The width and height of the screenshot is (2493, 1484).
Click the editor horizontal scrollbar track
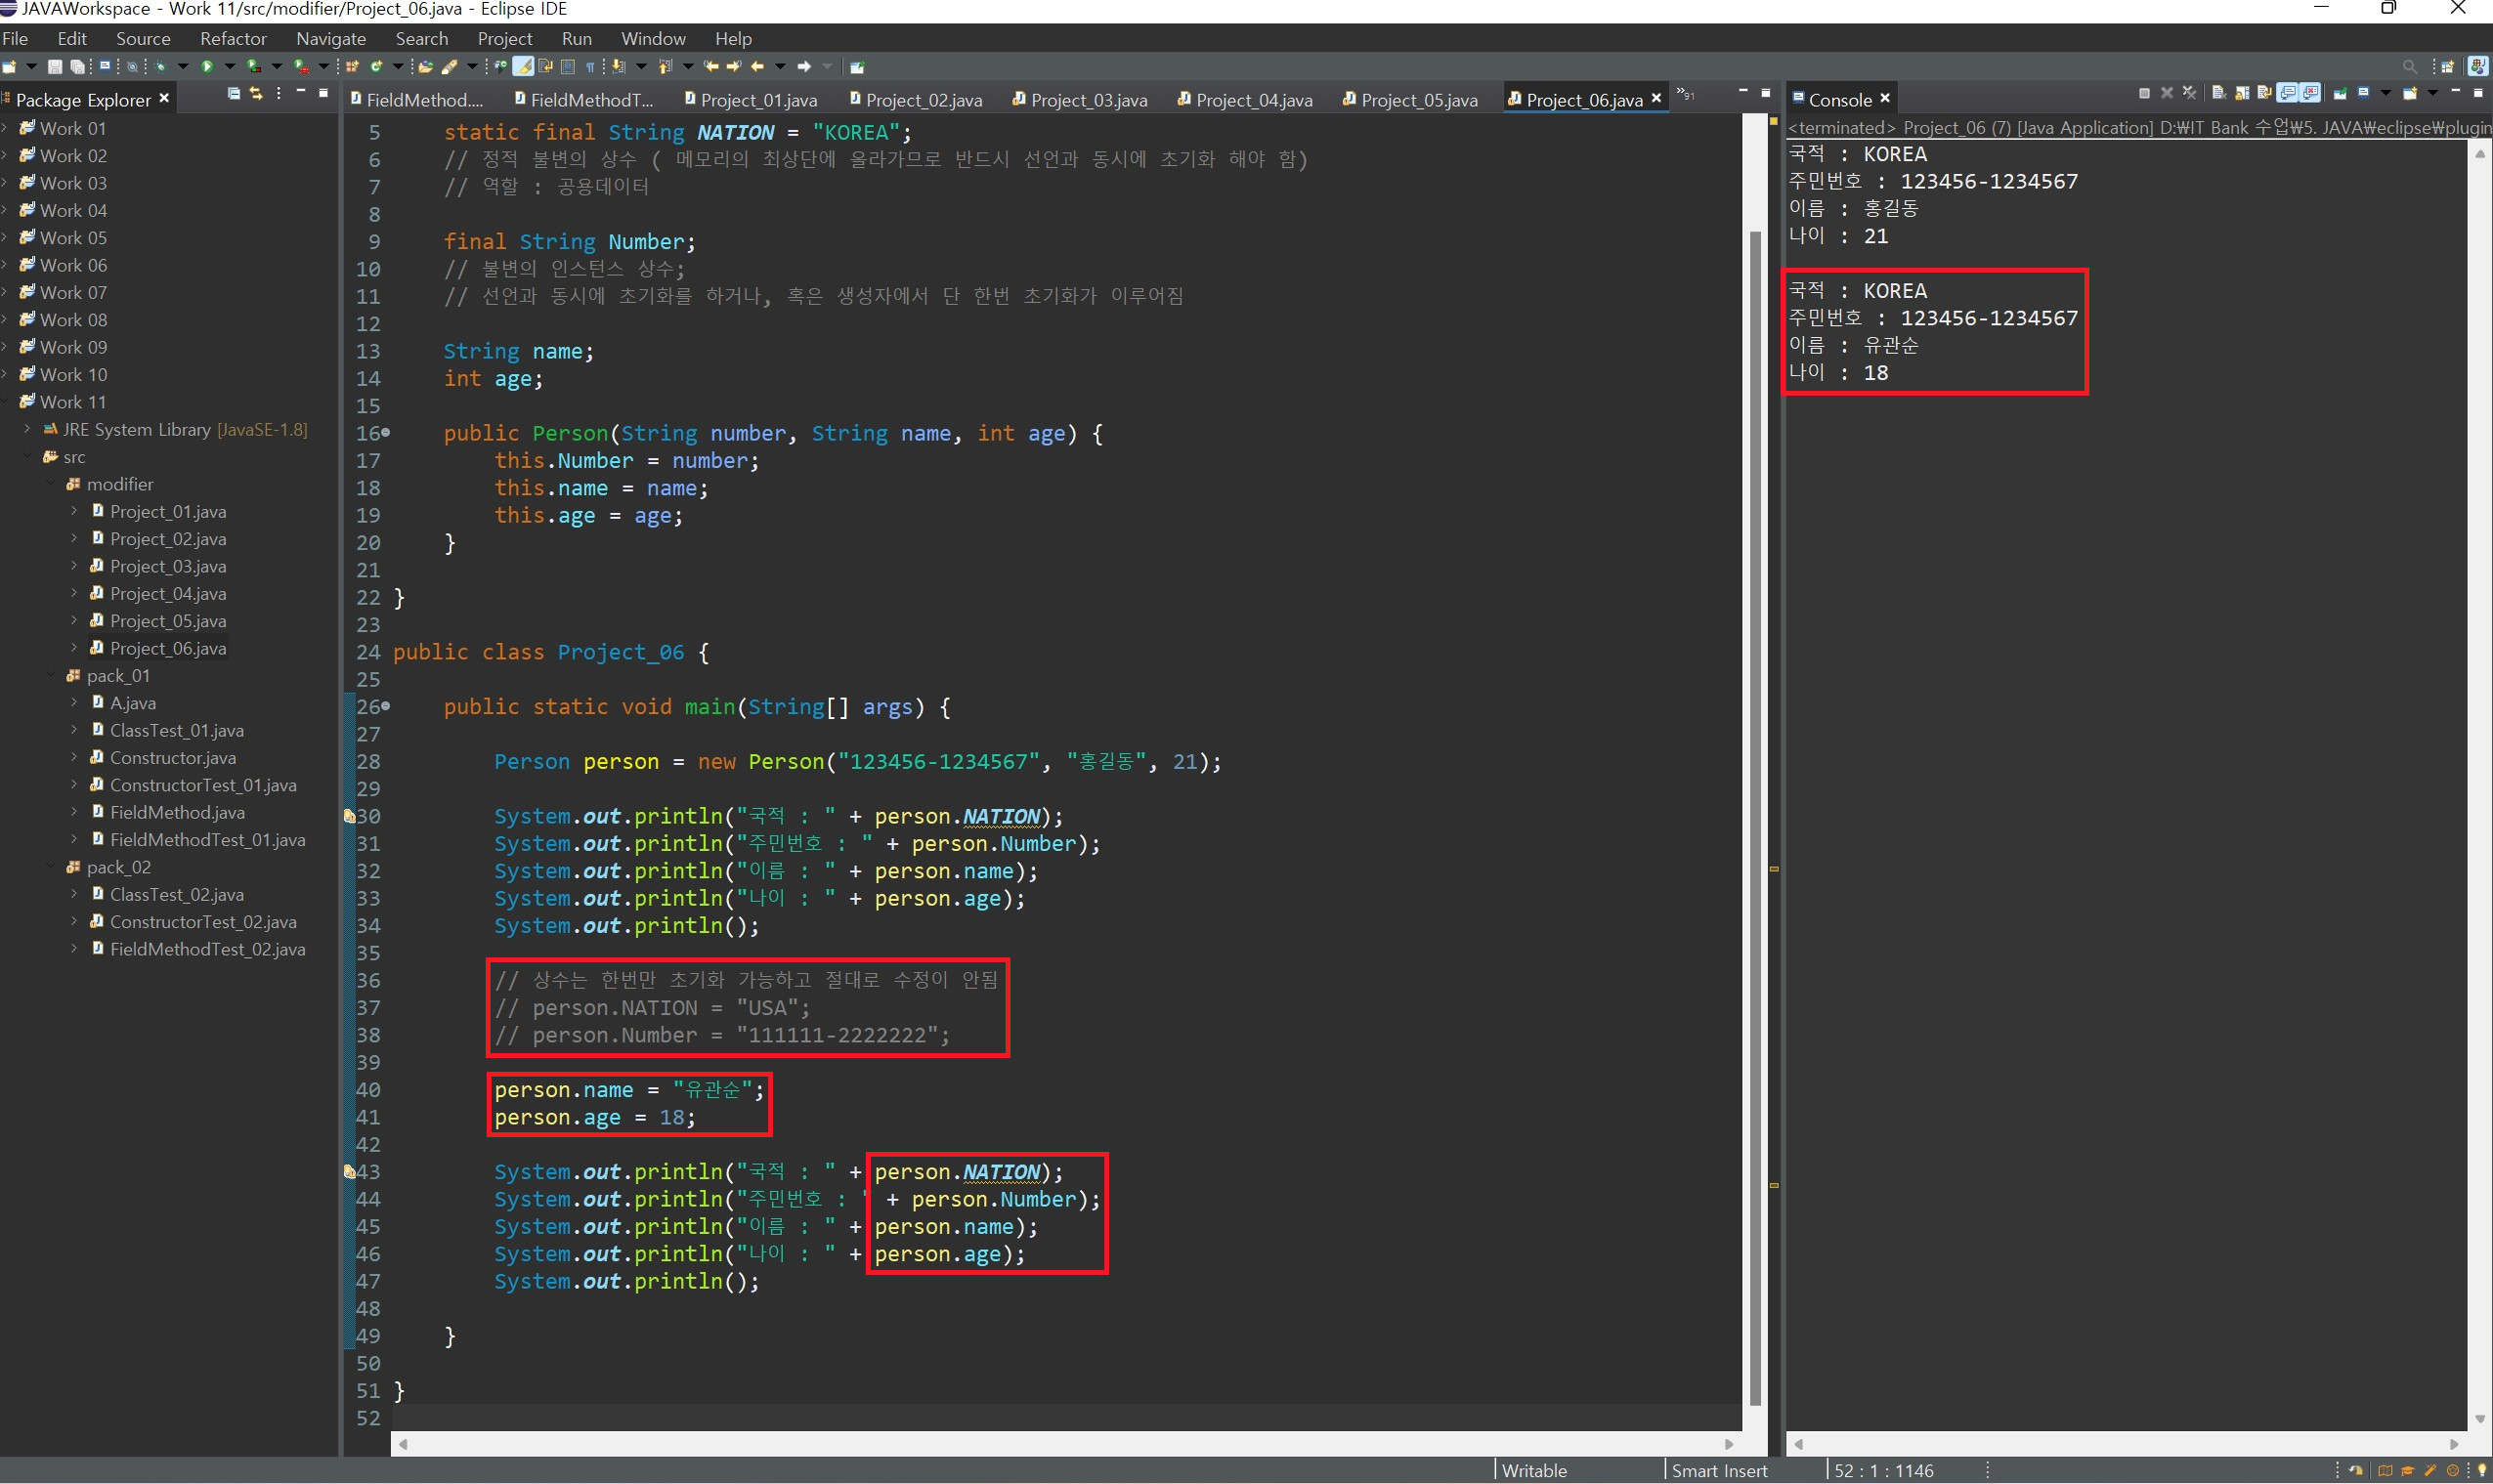[1065, 1444]
